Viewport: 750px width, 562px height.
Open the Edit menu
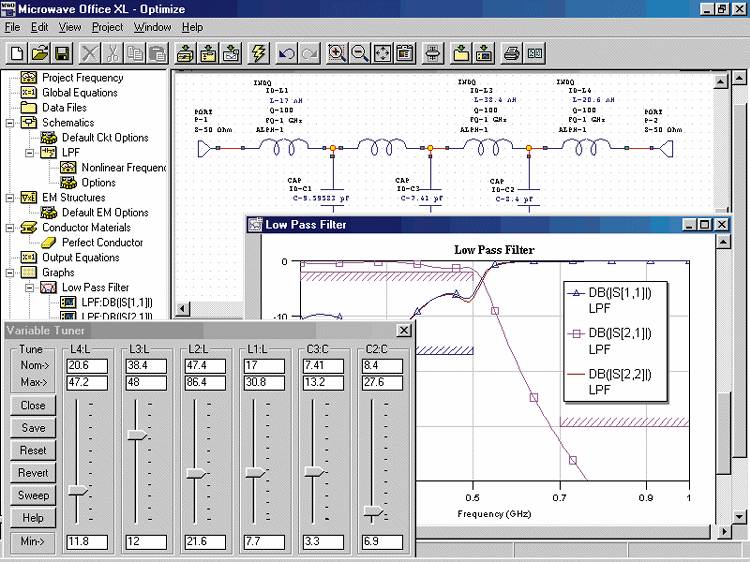[40, 27]
